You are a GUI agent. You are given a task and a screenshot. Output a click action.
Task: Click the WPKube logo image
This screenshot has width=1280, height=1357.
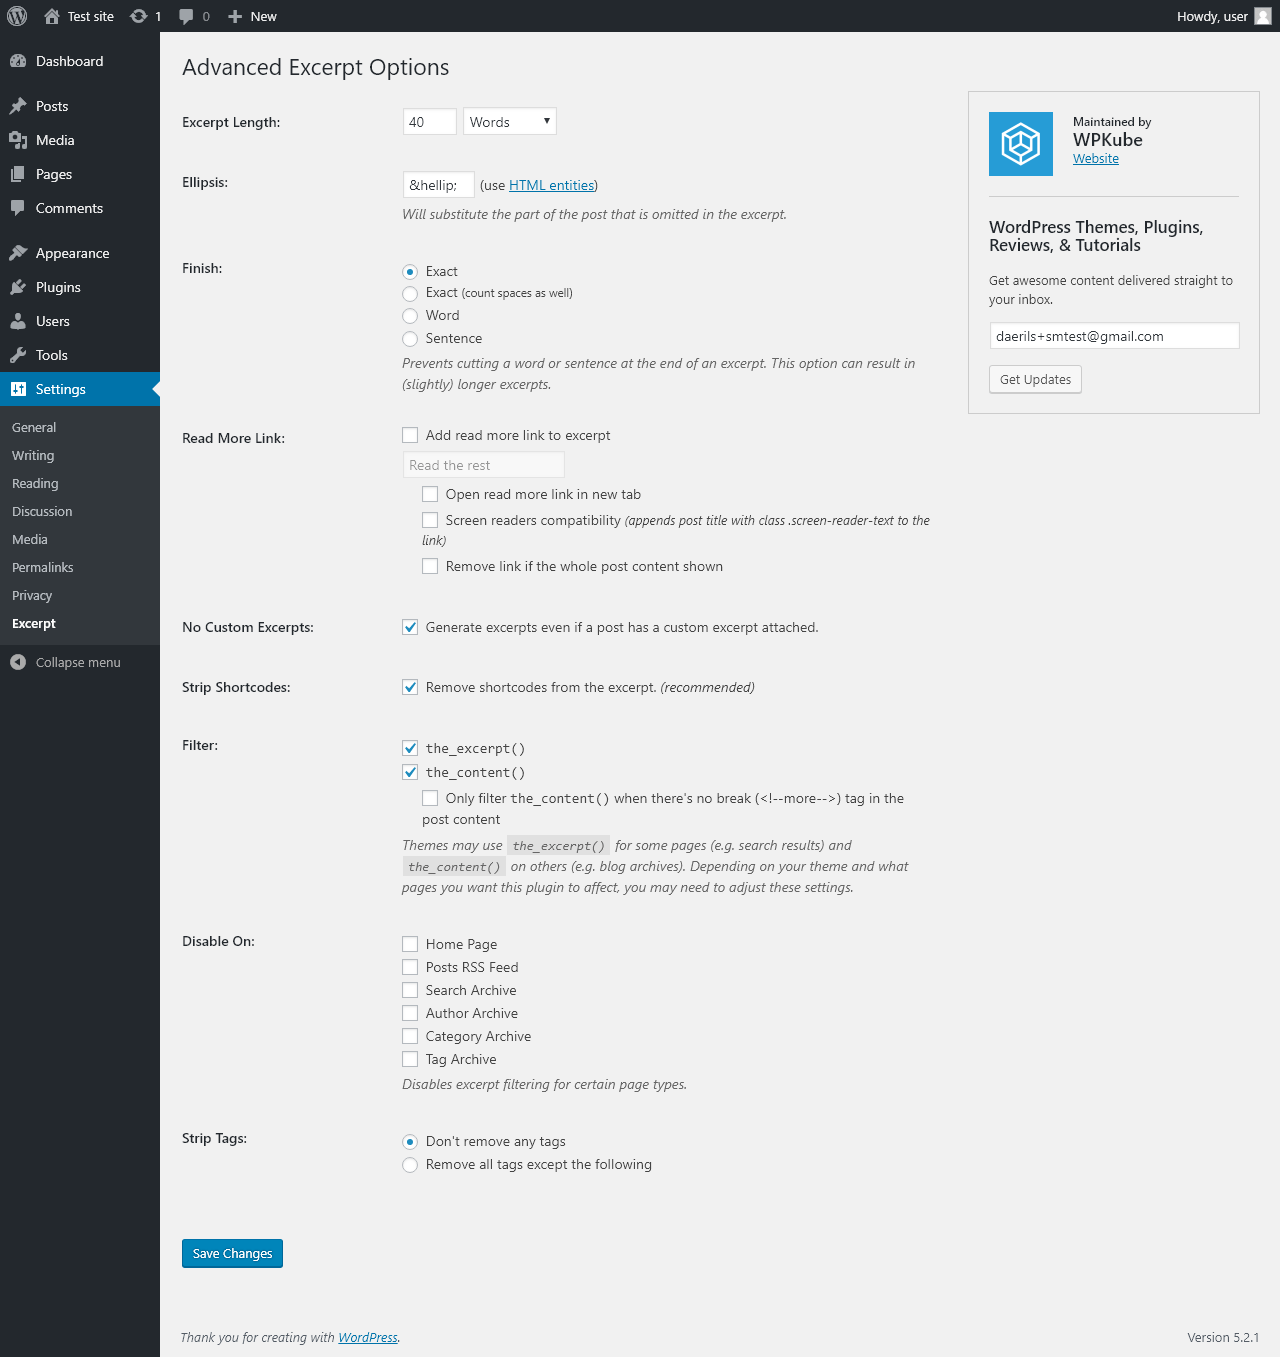(x=1020, y=144)
